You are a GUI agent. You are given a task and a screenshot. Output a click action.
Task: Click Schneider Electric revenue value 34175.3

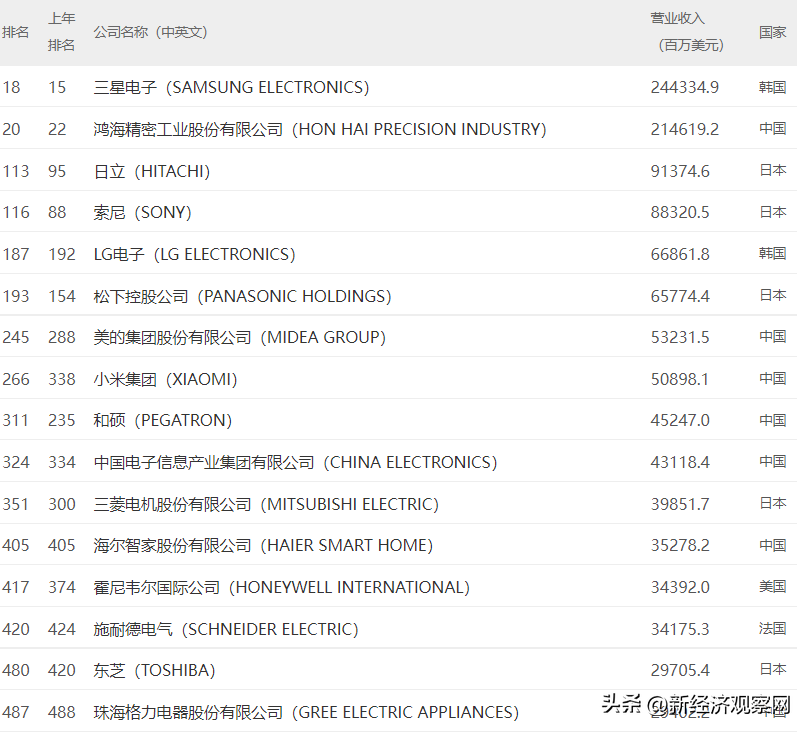point(680,629)
